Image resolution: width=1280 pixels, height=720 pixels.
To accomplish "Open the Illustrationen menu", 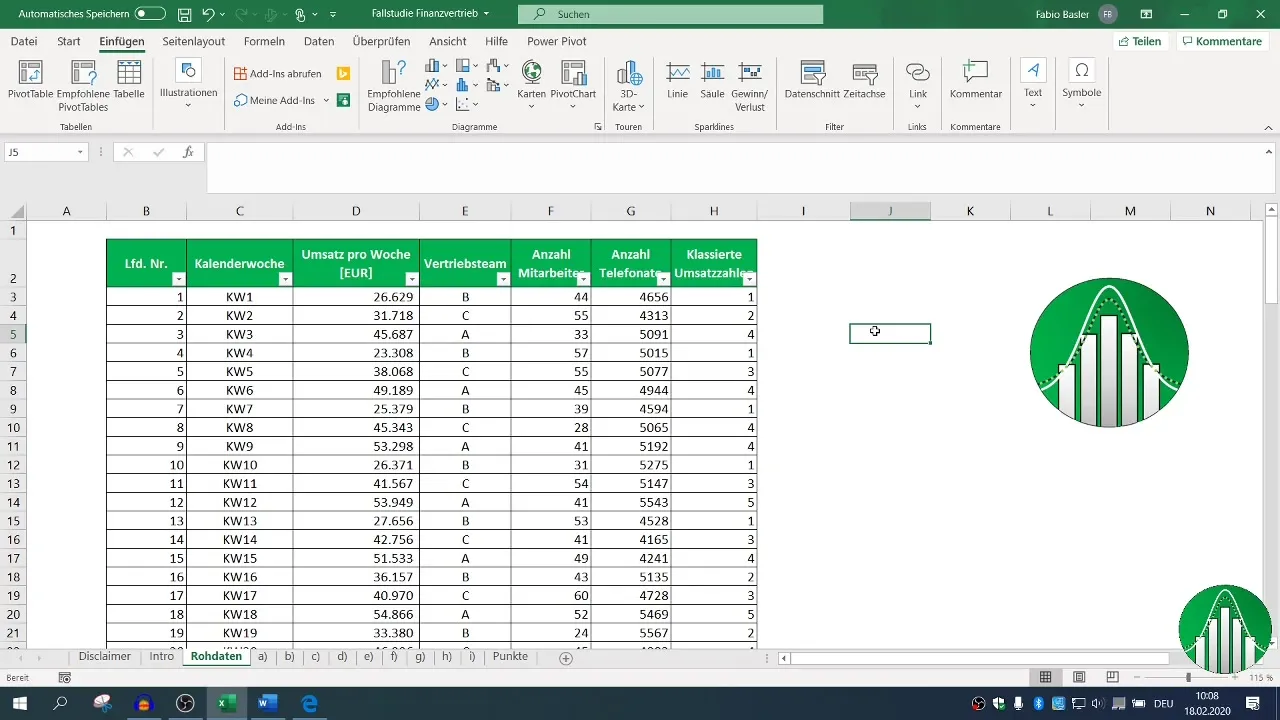I will pos(188,84).
